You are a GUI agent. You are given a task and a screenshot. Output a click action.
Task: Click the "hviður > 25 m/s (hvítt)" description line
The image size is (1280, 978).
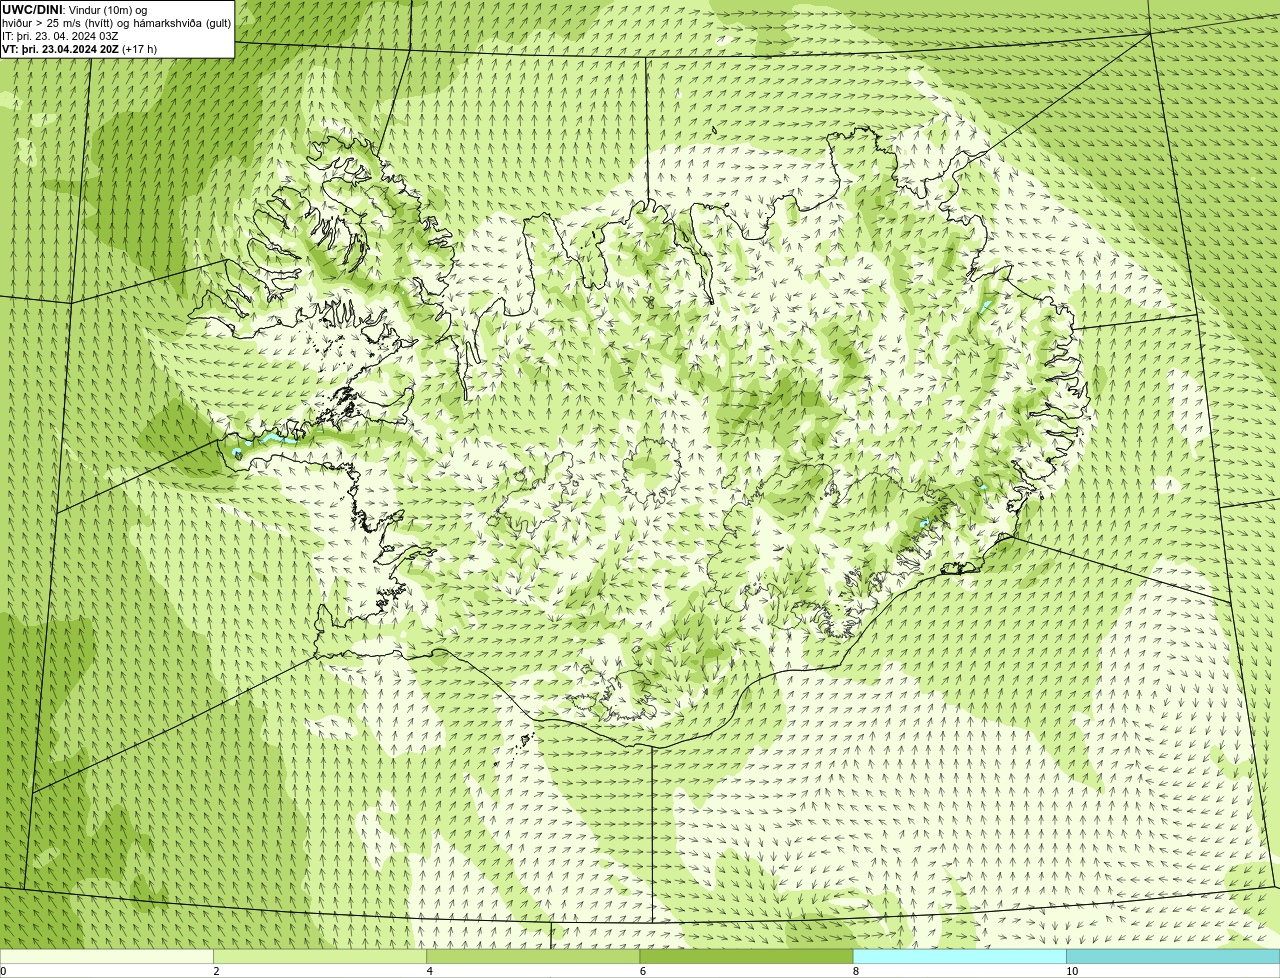point(117,22)
